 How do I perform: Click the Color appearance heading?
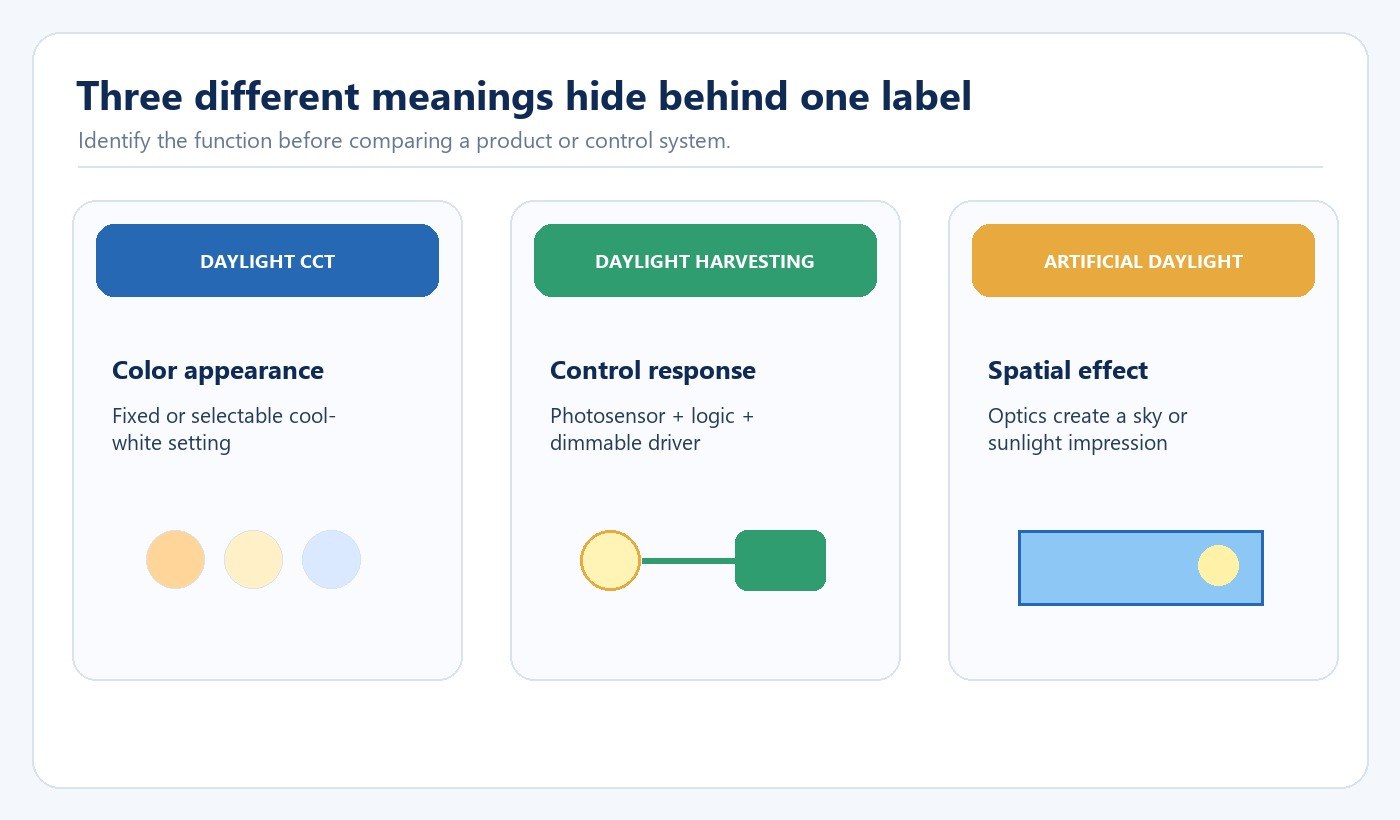pyautogui.click(x=218, y=371)
